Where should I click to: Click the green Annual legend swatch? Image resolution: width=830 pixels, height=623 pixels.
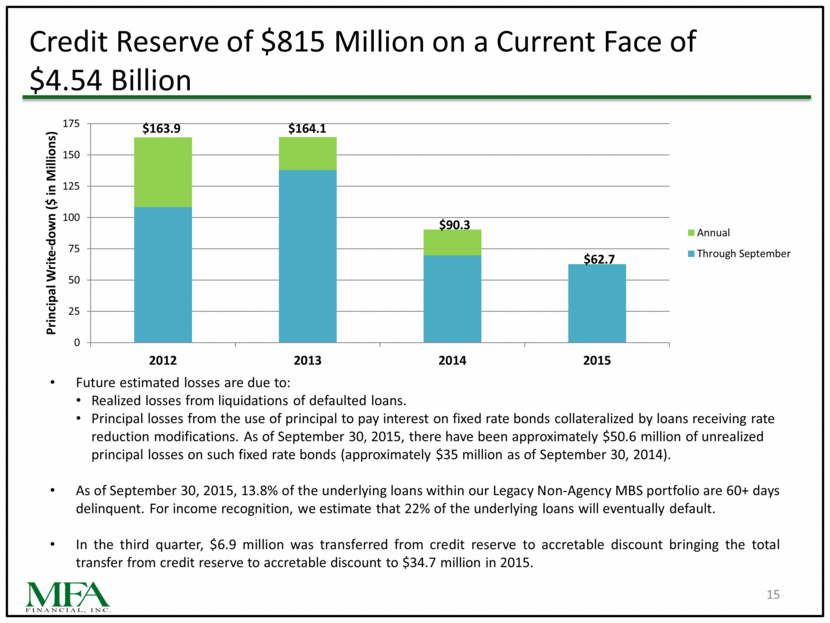(691, 233)
